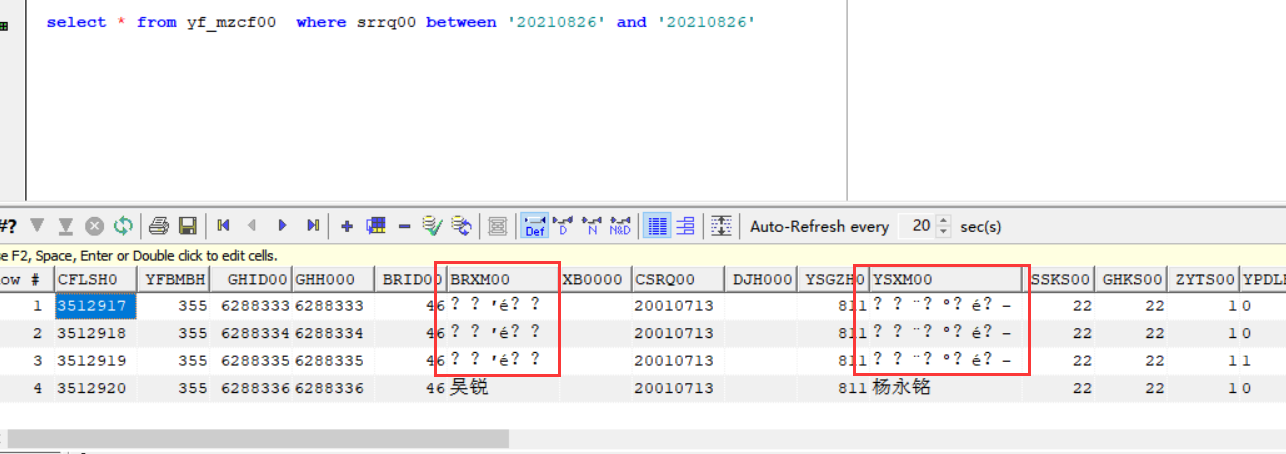This screenshot has width=1286, height=454.
Task: Click the first '20210826' date literal
Action: 556,22
